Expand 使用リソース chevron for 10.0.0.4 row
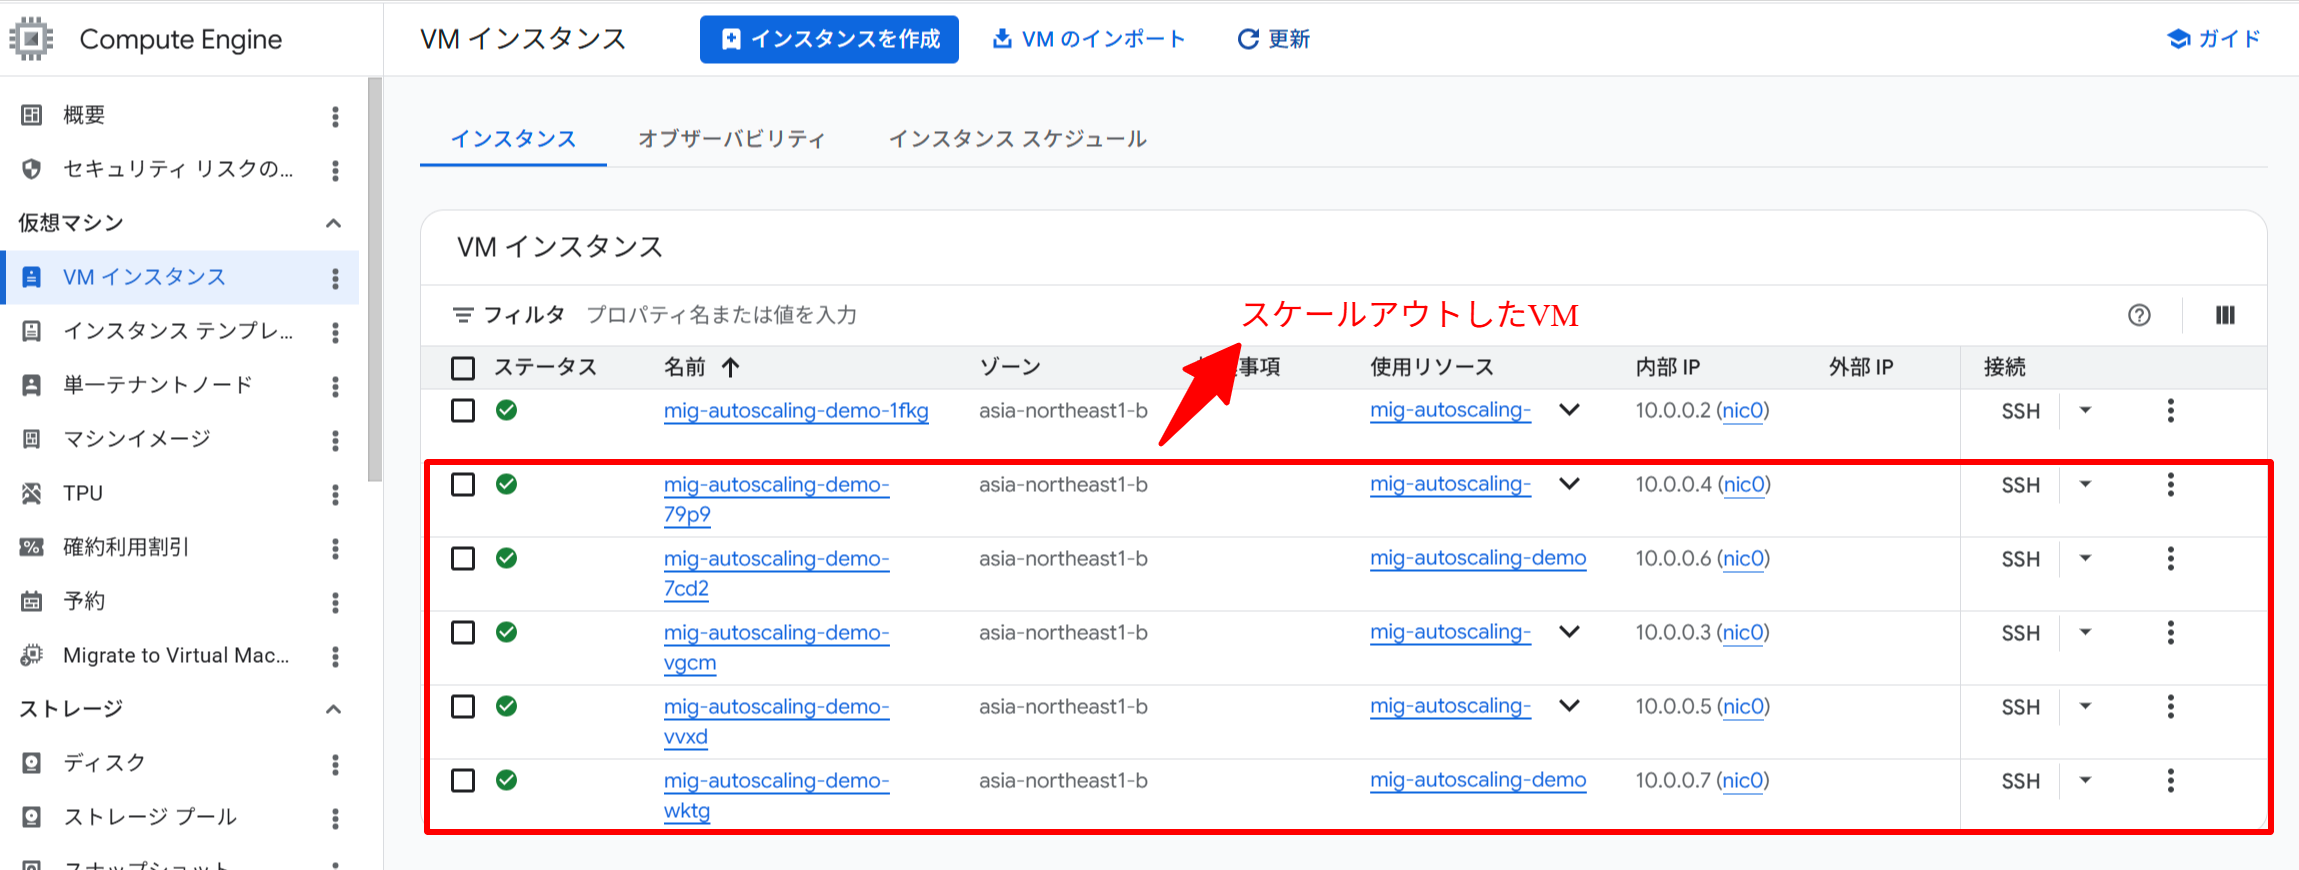 pyautogui.click(x=1570, y=484)
